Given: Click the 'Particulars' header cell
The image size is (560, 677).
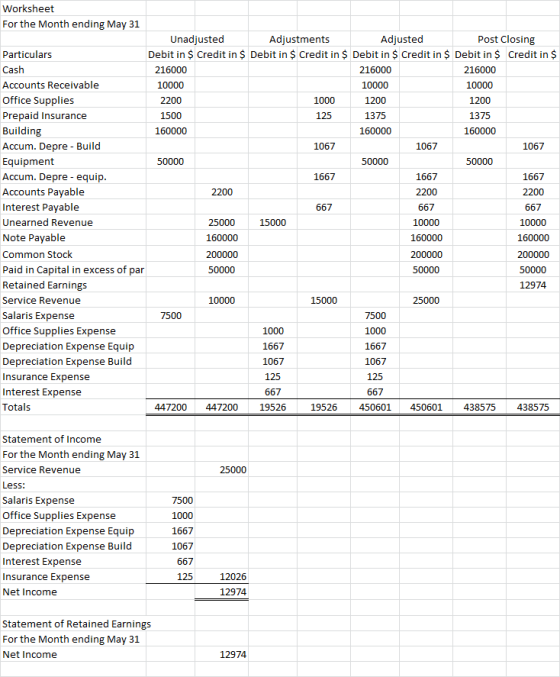Looking at the screenshot, I should [27, 54].
